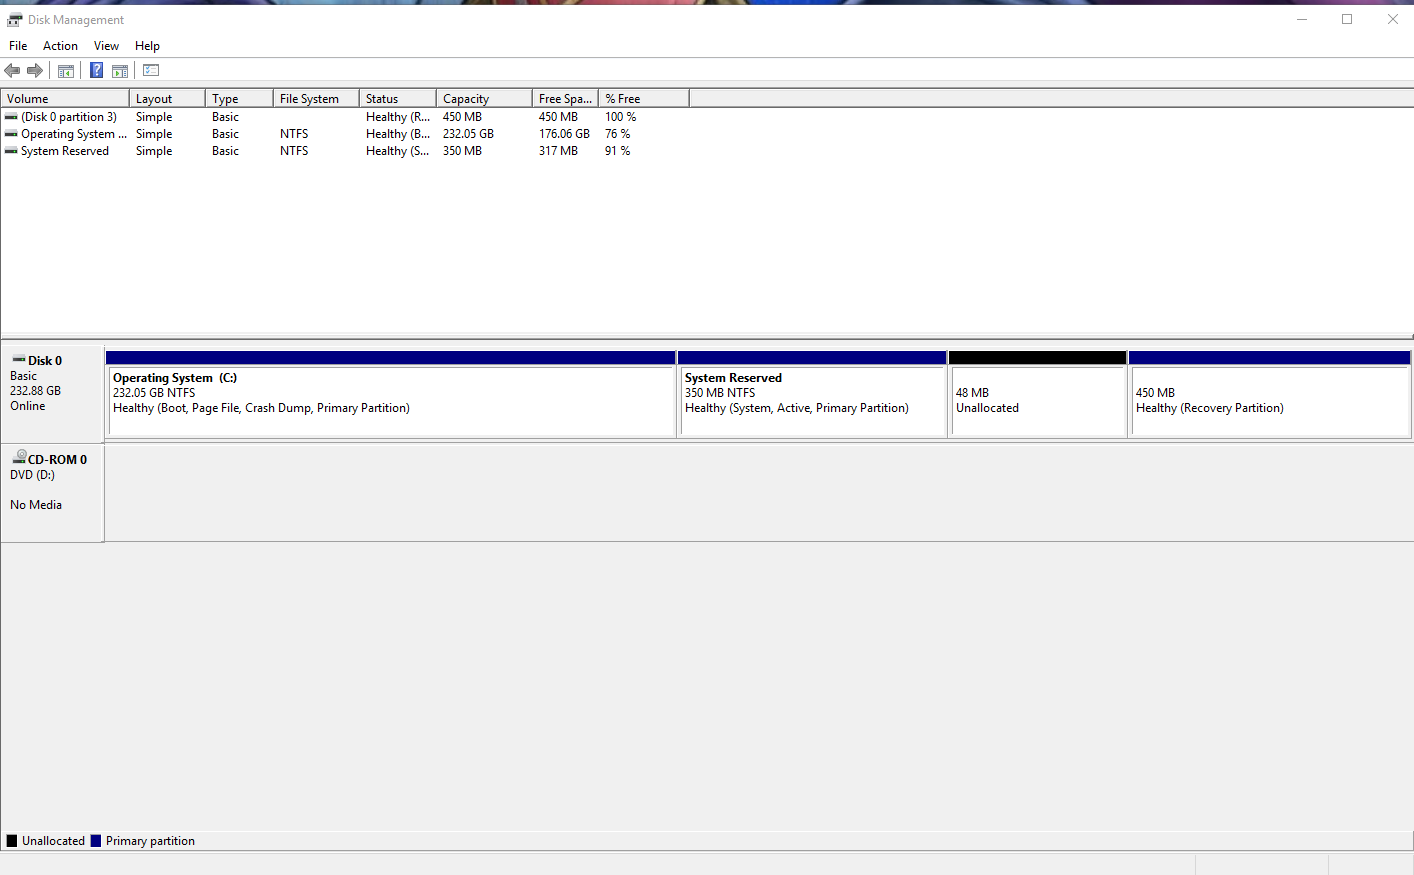Click the Primary partition legend label

[150, 841]
